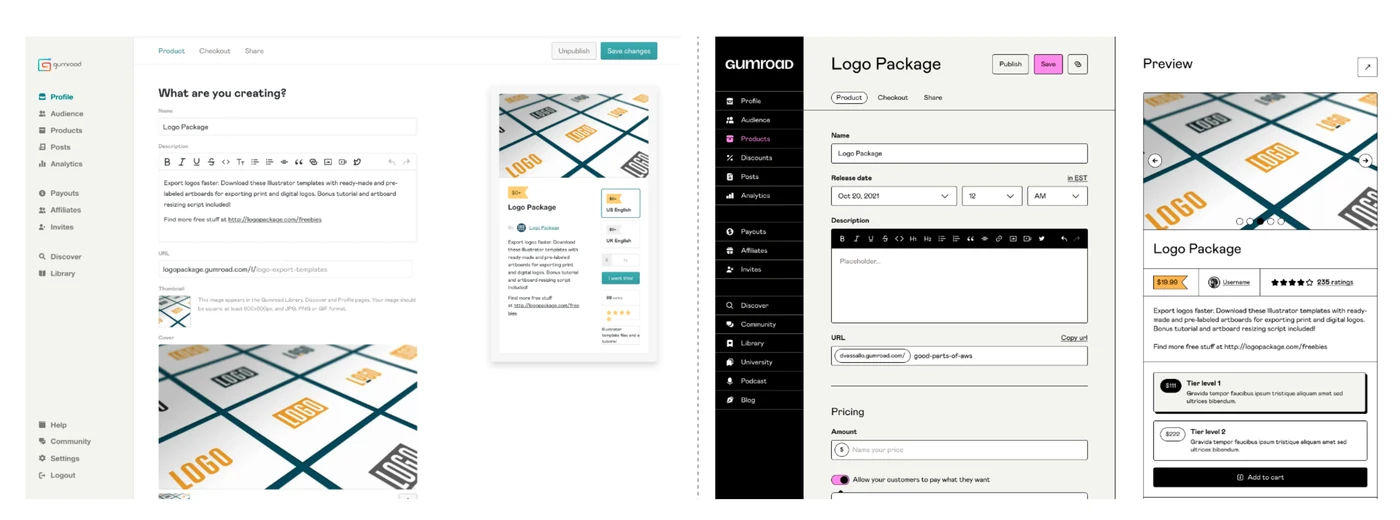Click Italic icon in old design's description toolbar

(182, 162)
